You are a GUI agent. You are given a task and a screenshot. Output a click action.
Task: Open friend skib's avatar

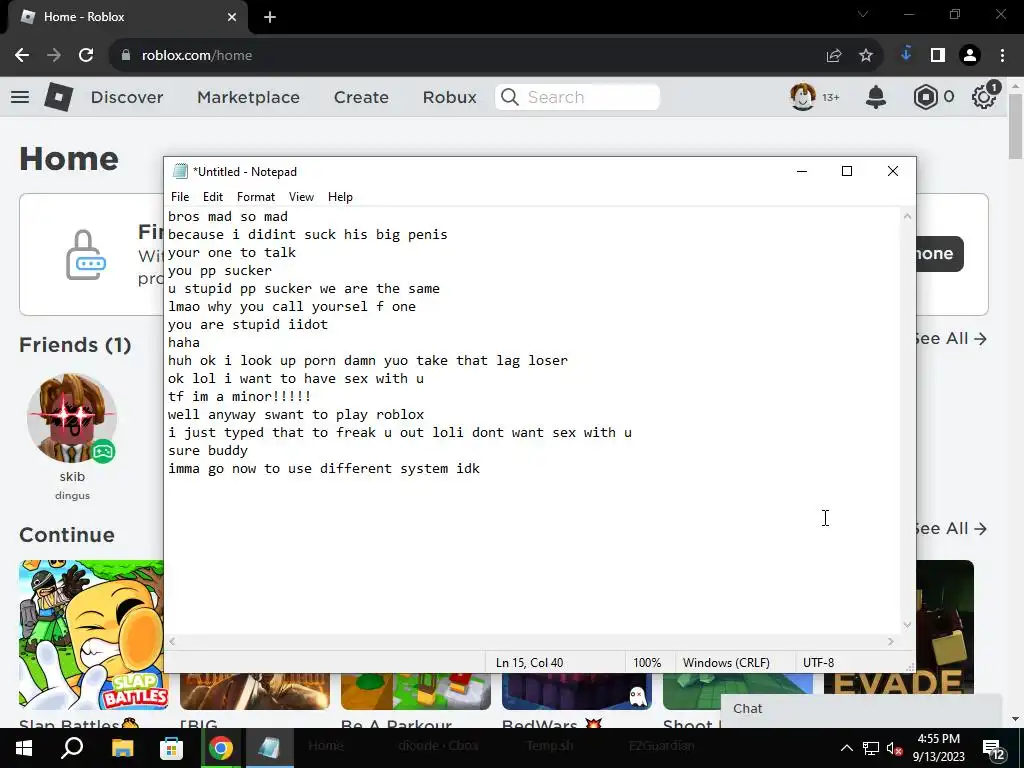pyautogui.click(x=72, y=418)
